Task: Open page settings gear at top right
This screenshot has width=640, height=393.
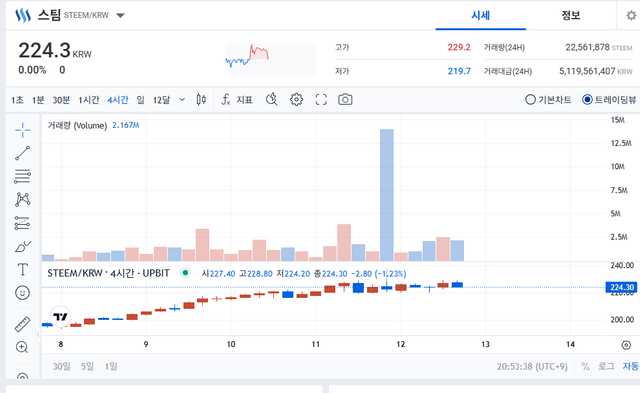Action: coord(631,16)
